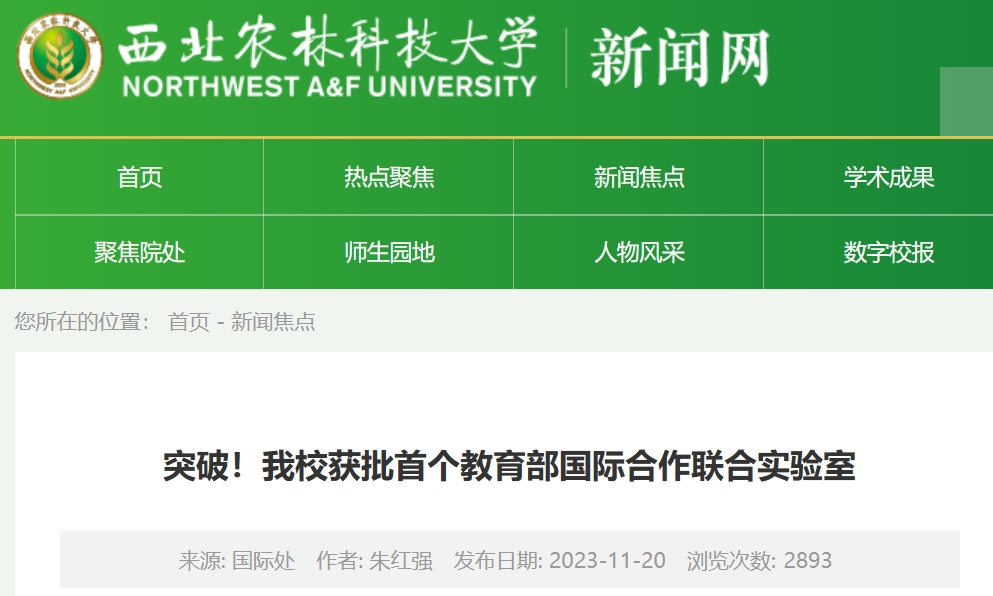
Task: Navigate to the 聚焦院处 section
Action: pos(140,253)
